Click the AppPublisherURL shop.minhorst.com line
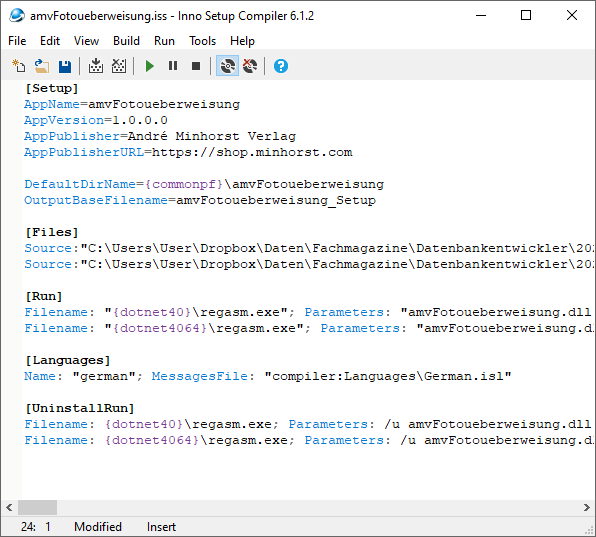 pos(188,152)
